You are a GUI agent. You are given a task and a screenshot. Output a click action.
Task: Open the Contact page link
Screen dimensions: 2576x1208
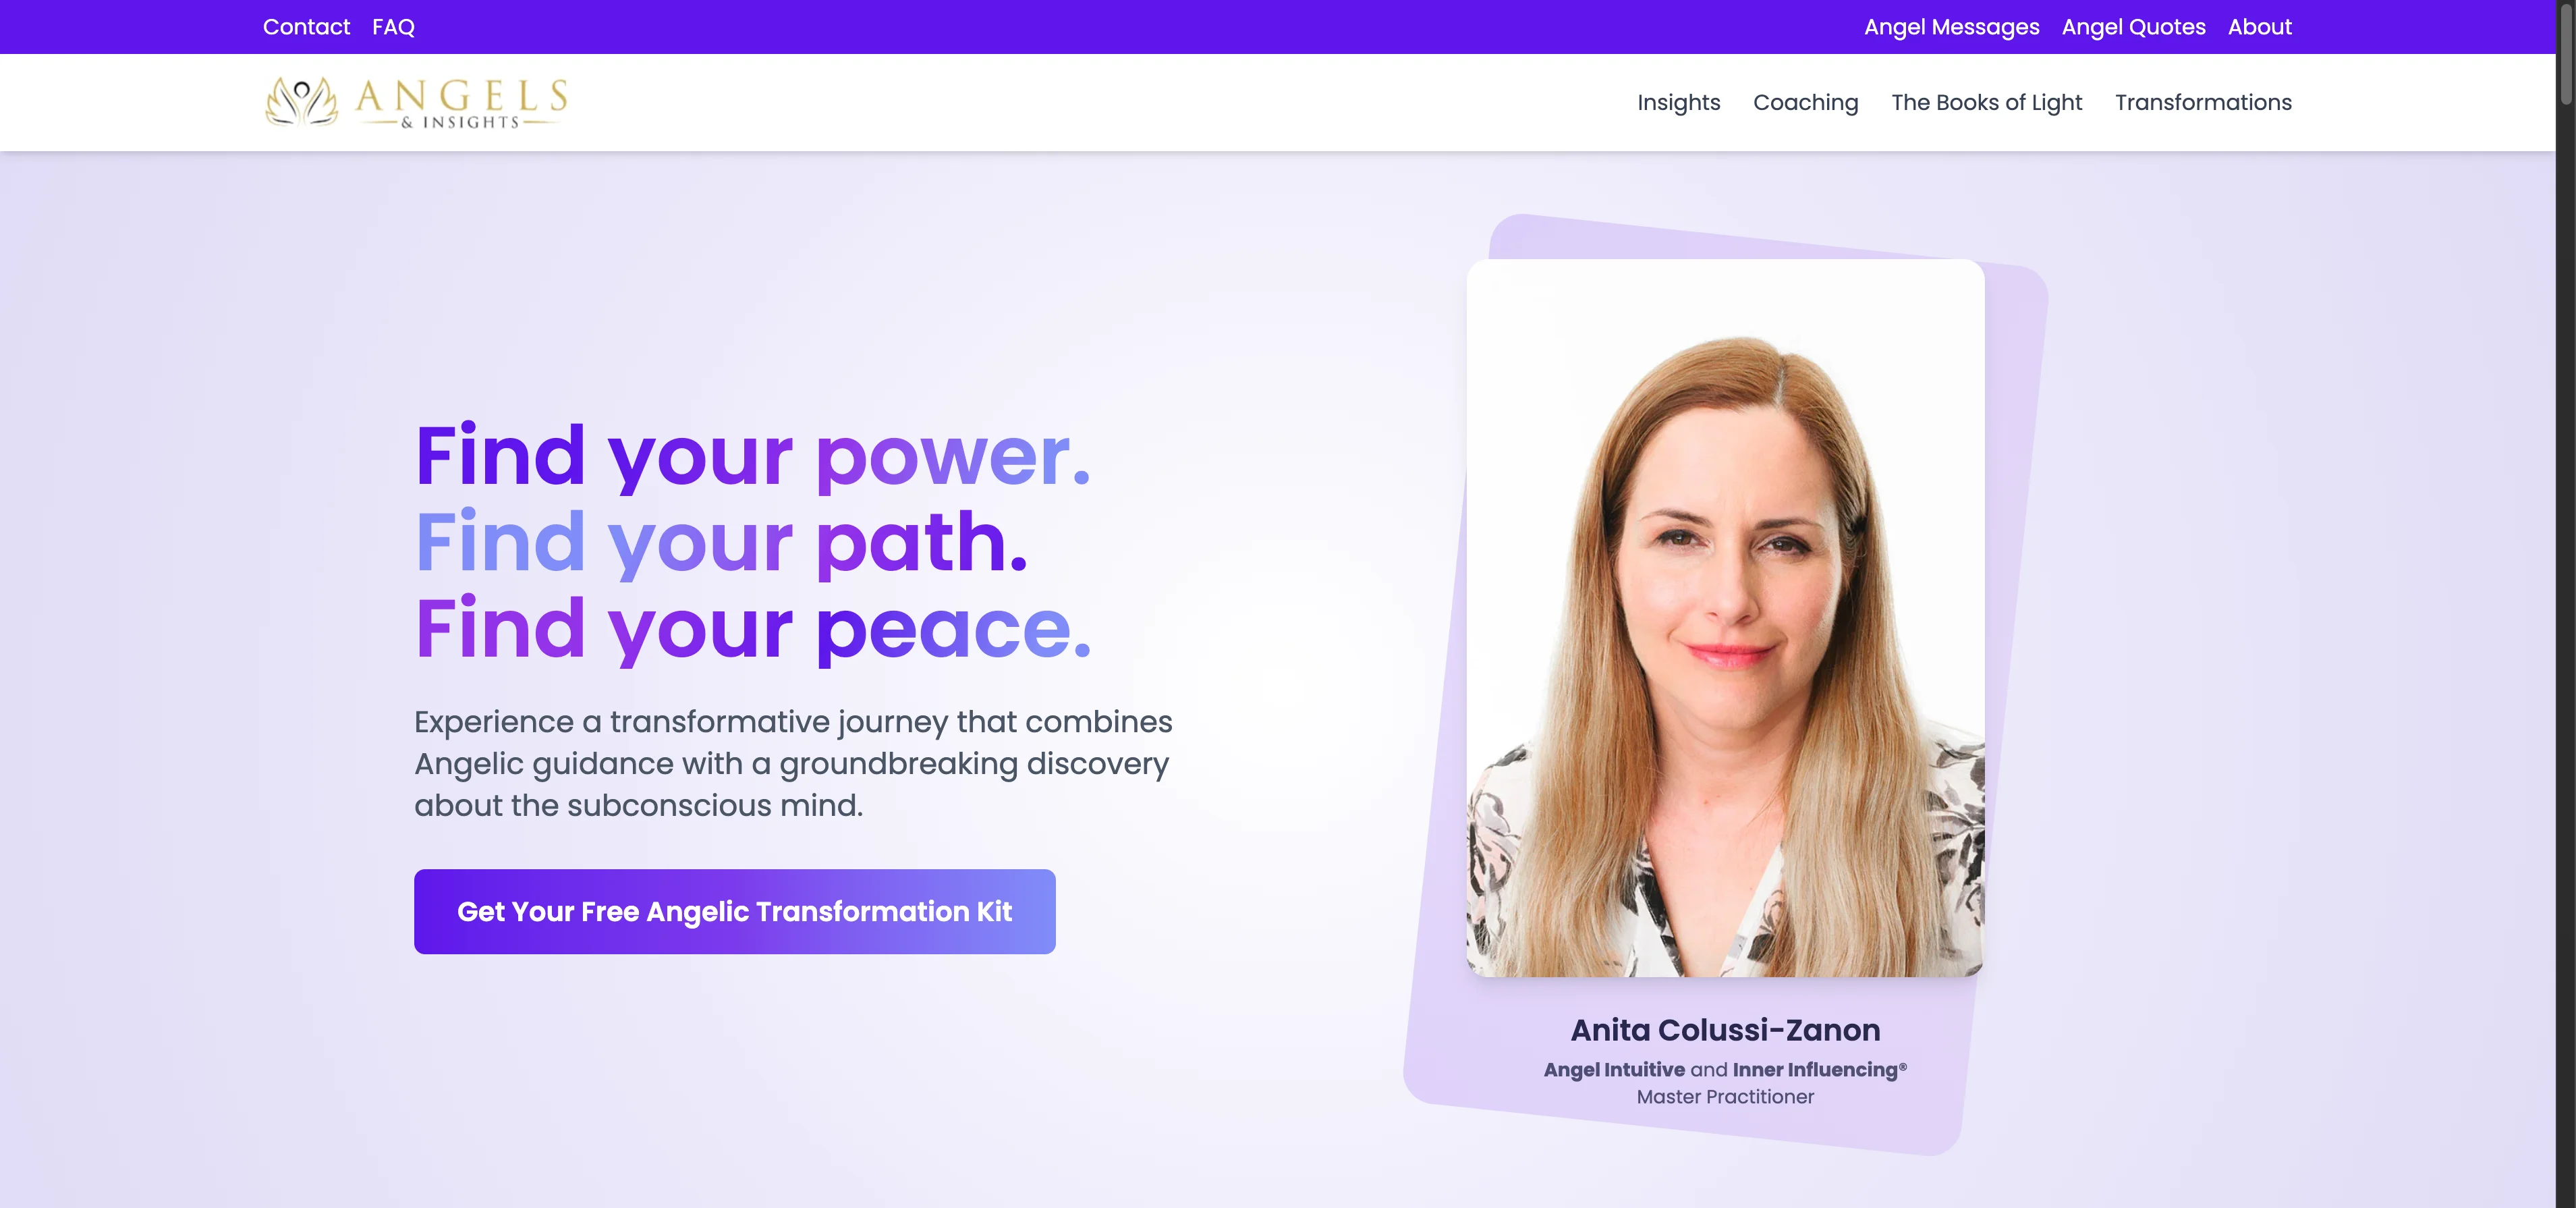click(306, 27)
